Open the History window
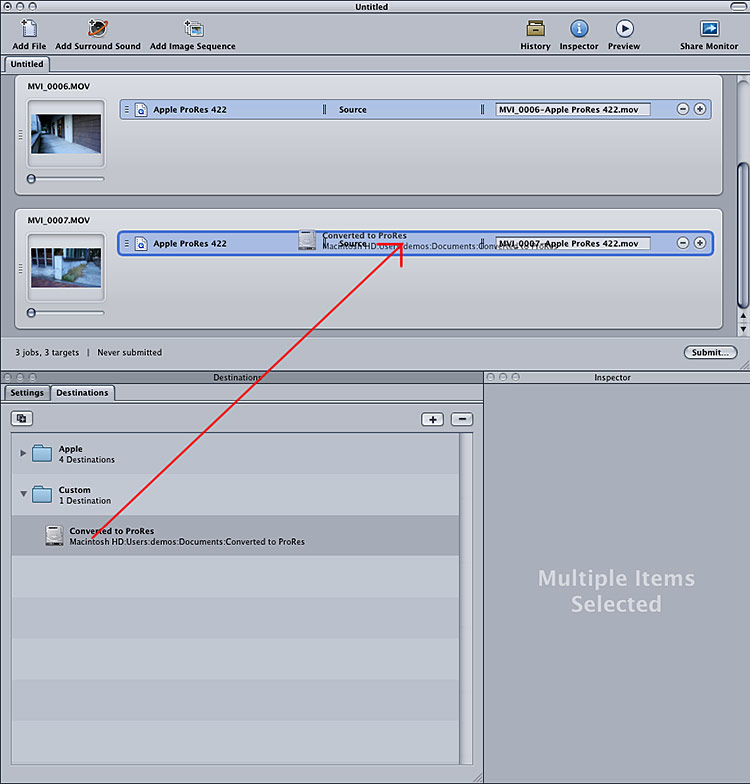This screenshot has height=784, width=750. click(x=535, y=29)
